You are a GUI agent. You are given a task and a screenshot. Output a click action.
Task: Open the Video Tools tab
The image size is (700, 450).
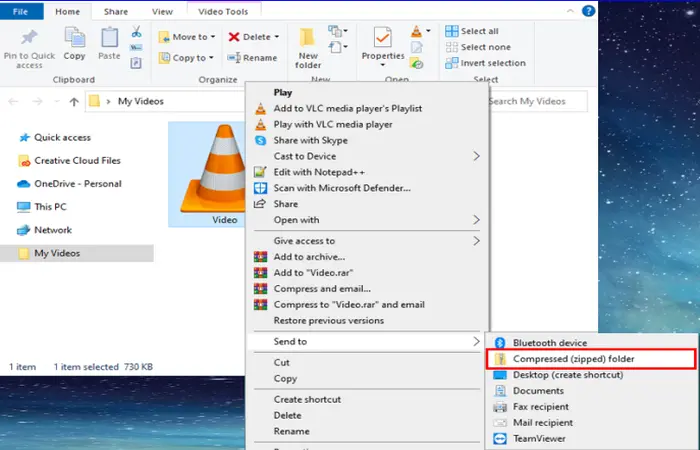click(223, 12)
